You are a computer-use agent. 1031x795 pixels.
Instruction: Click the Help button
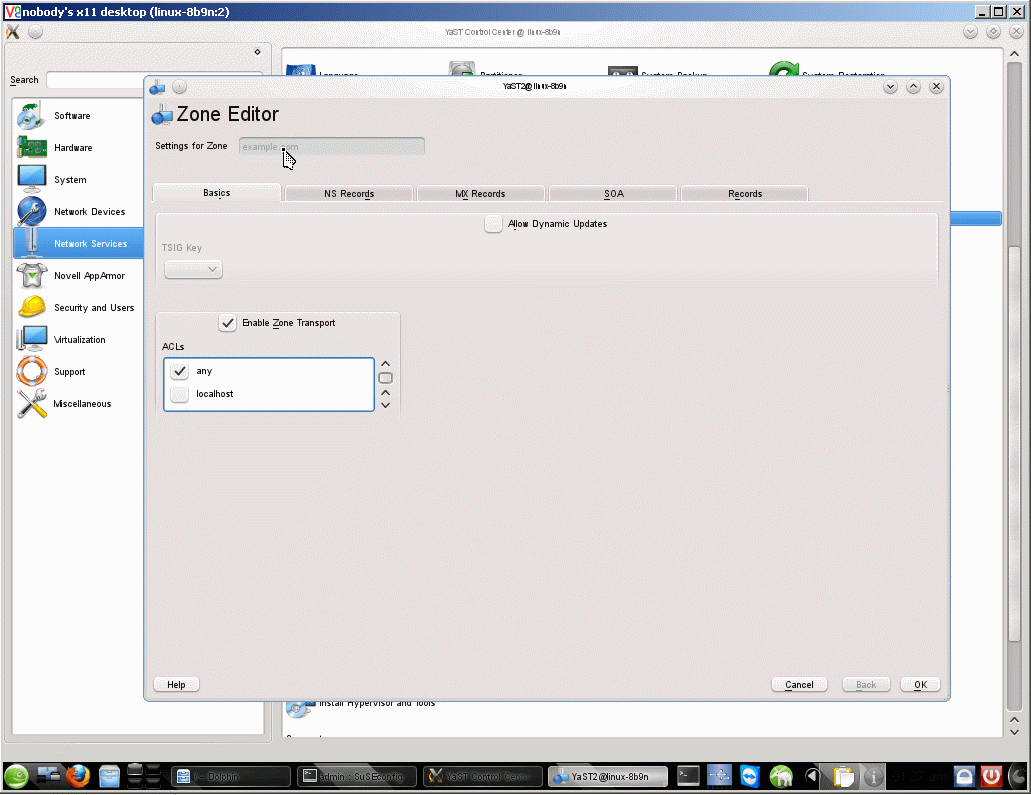coord(176,685)
